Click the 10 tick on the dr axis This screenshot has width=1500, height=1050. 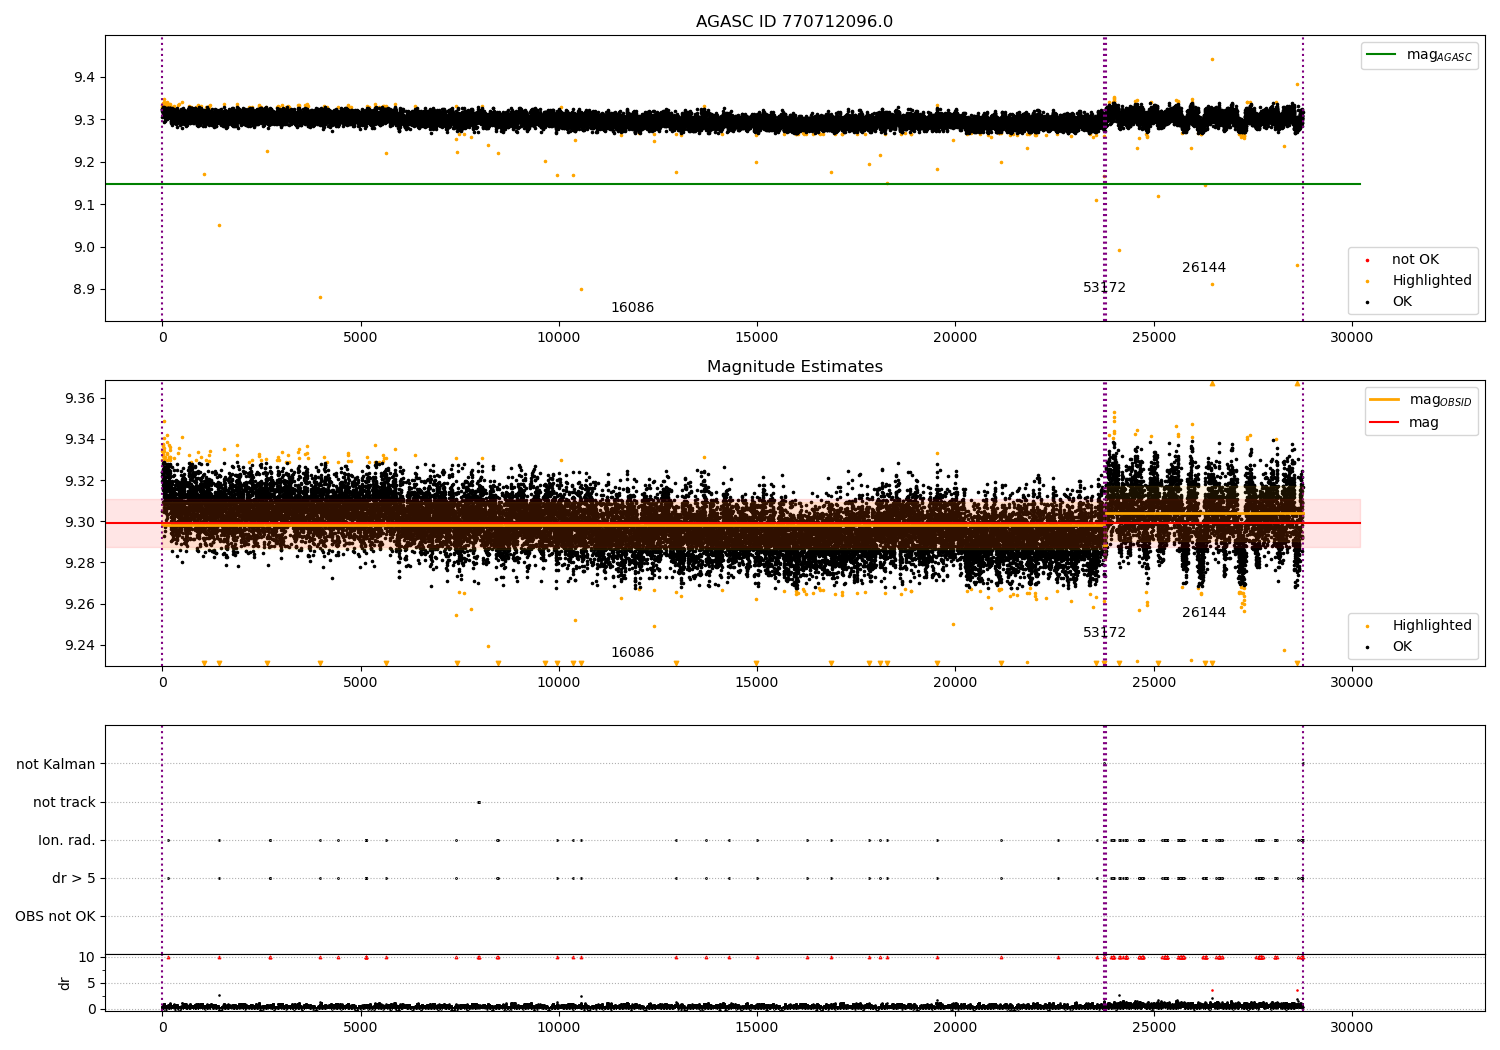87,958
